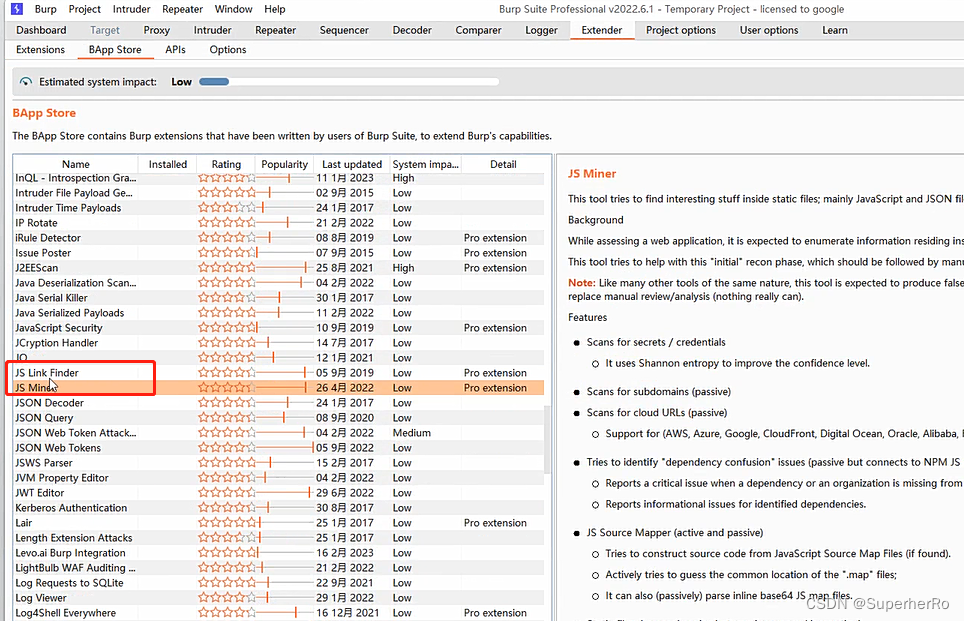This screenshot has width=964, height=621.
Task: Select the BApp Store sub-tab
Action: point(115,50)
